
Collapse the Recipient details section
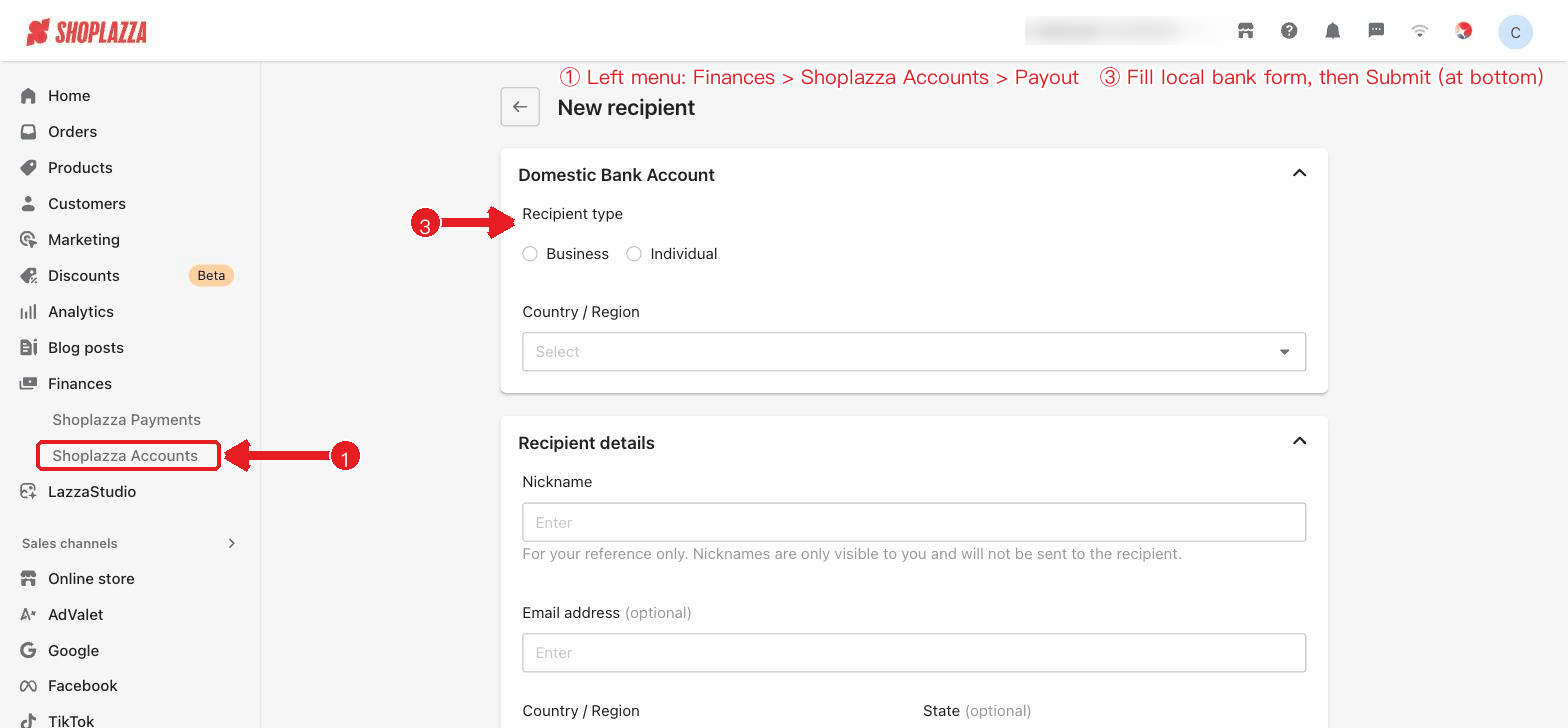(x=1299, y=442)
